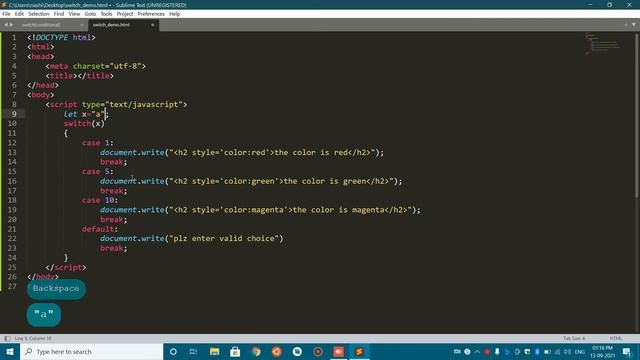Close the inactive first editor tab
The height and width of the screenshot is (360, 640).
pos(82,25)
